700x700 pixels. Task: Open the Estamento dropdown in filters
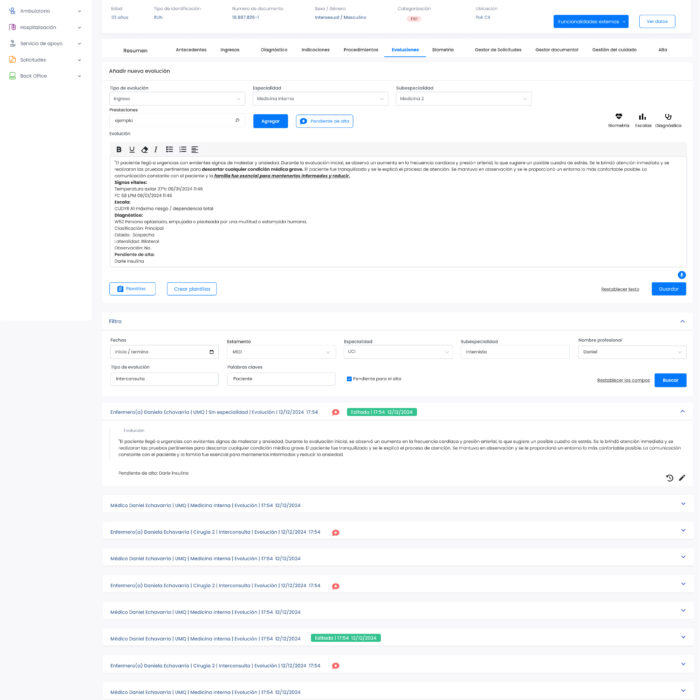coord(280,352)
